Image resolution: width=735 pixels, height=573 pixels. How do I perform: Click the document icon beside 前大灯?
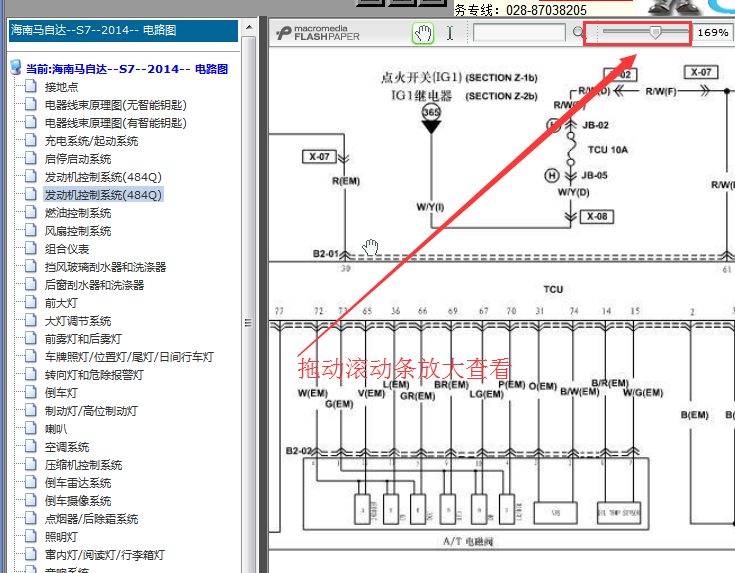[x=31, y=302]
